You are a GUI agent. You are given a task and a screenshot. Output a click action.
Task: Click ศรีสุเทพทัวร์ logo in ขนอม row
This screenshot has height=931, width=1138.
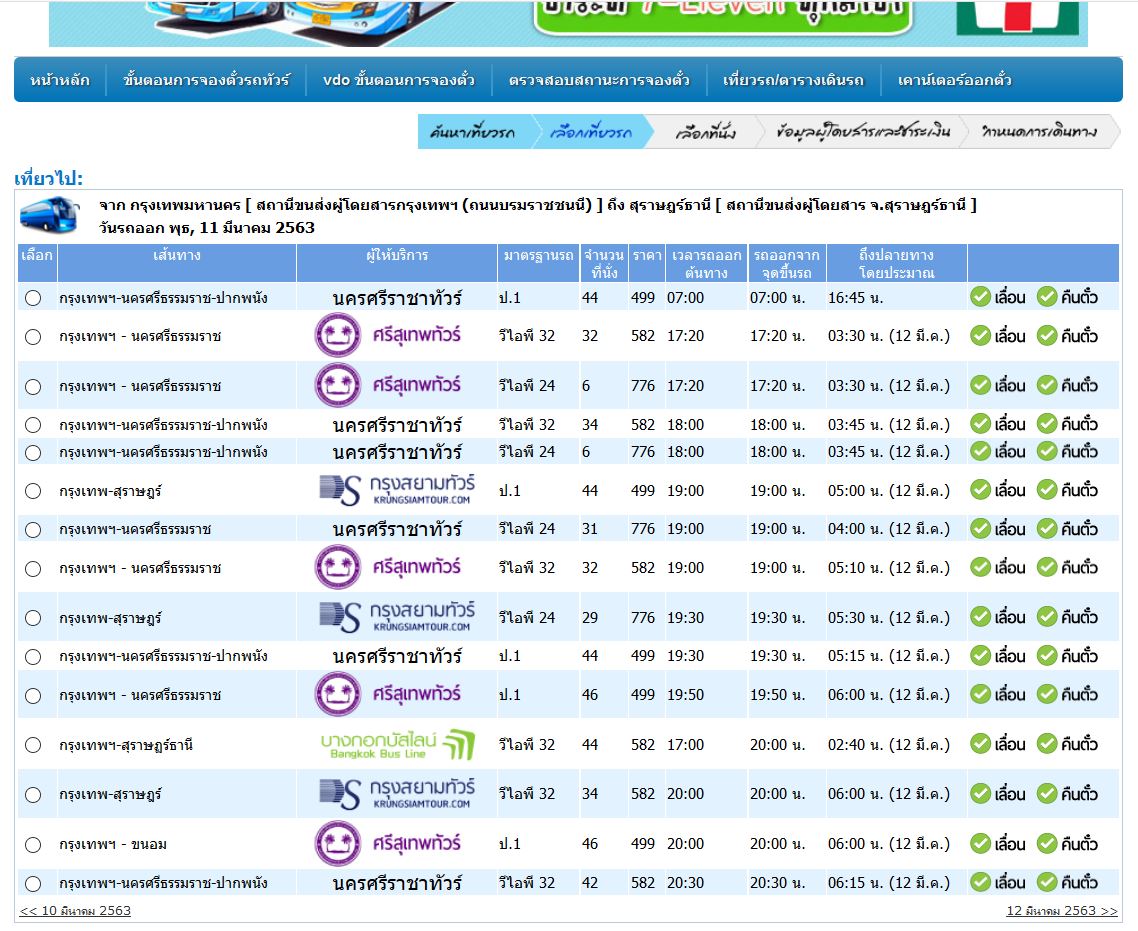pyautogui.click(x=388, y=843)
